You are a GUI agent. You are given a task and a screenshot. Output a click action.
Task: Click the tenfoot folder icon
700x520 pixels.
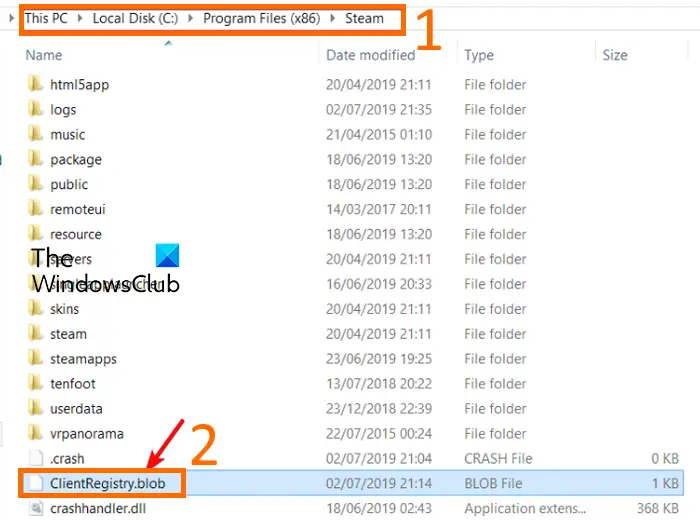36,383
